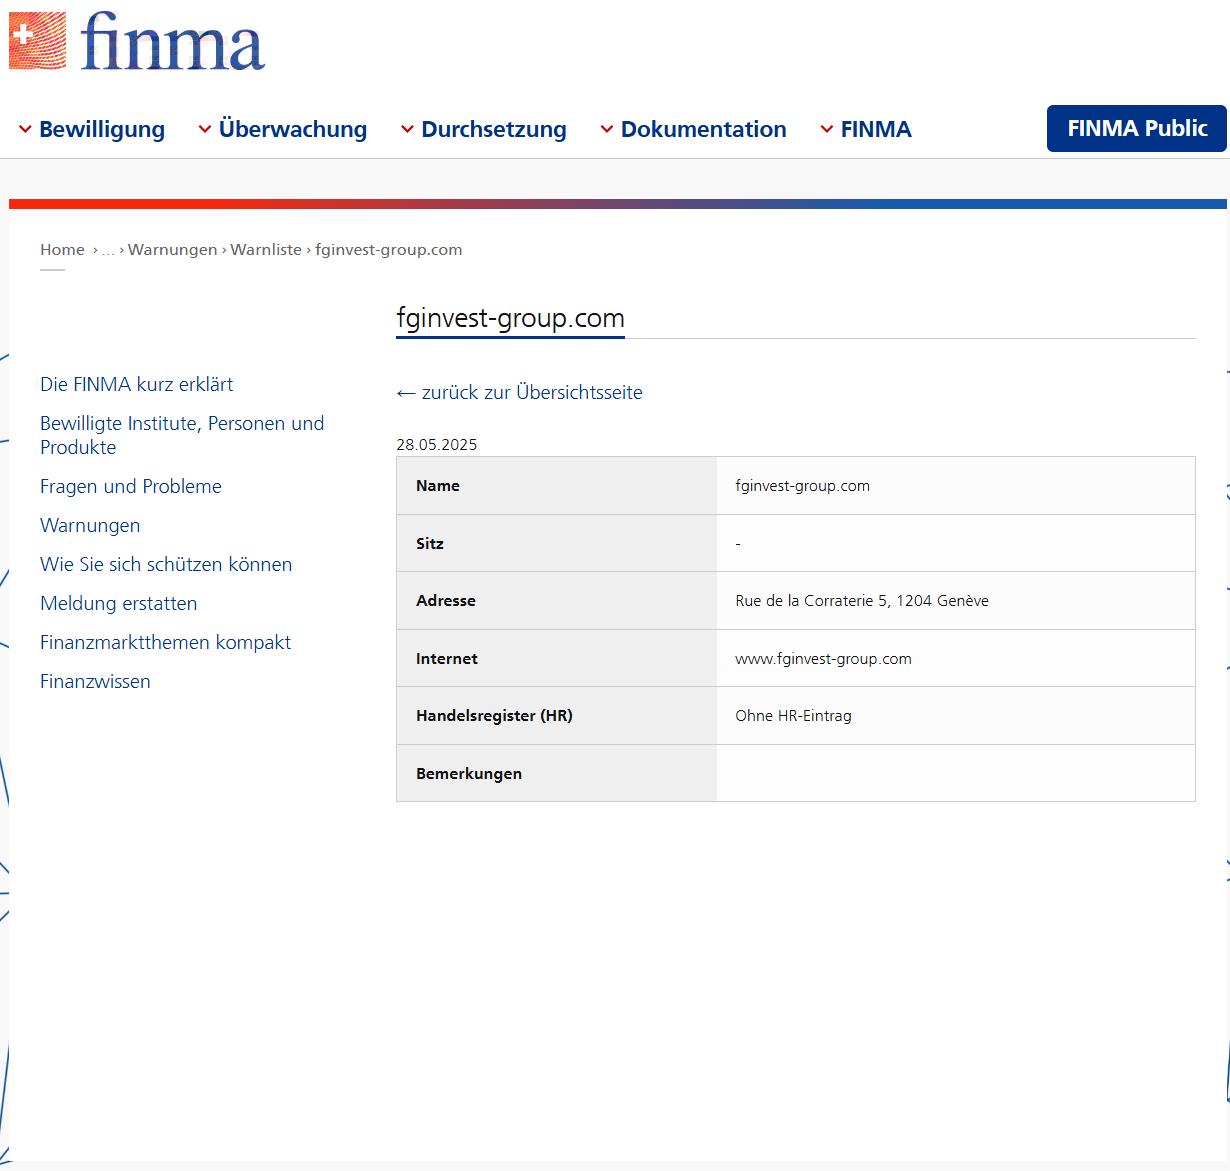Open the Bewilligung menu
This screenshot has height=1171, width=1230.
(x=102, y=129)
